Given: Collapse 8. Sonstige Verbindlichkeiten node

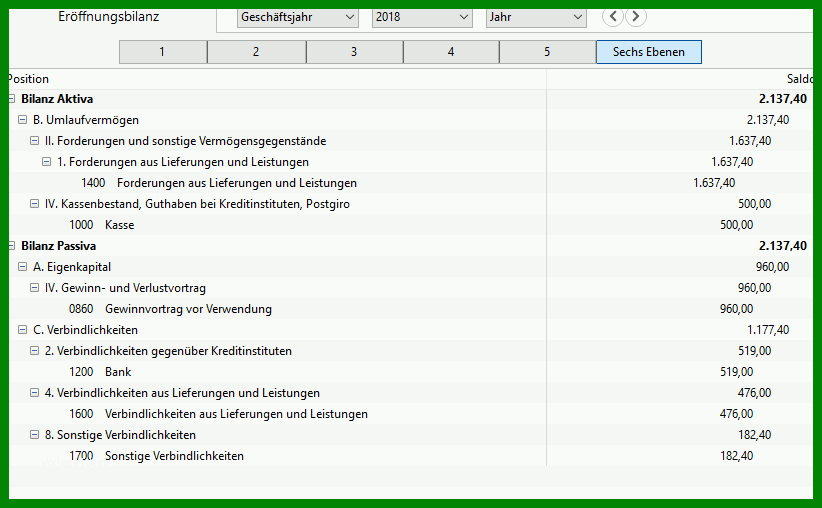Looking at the screenshot, I should pos(35,434).
